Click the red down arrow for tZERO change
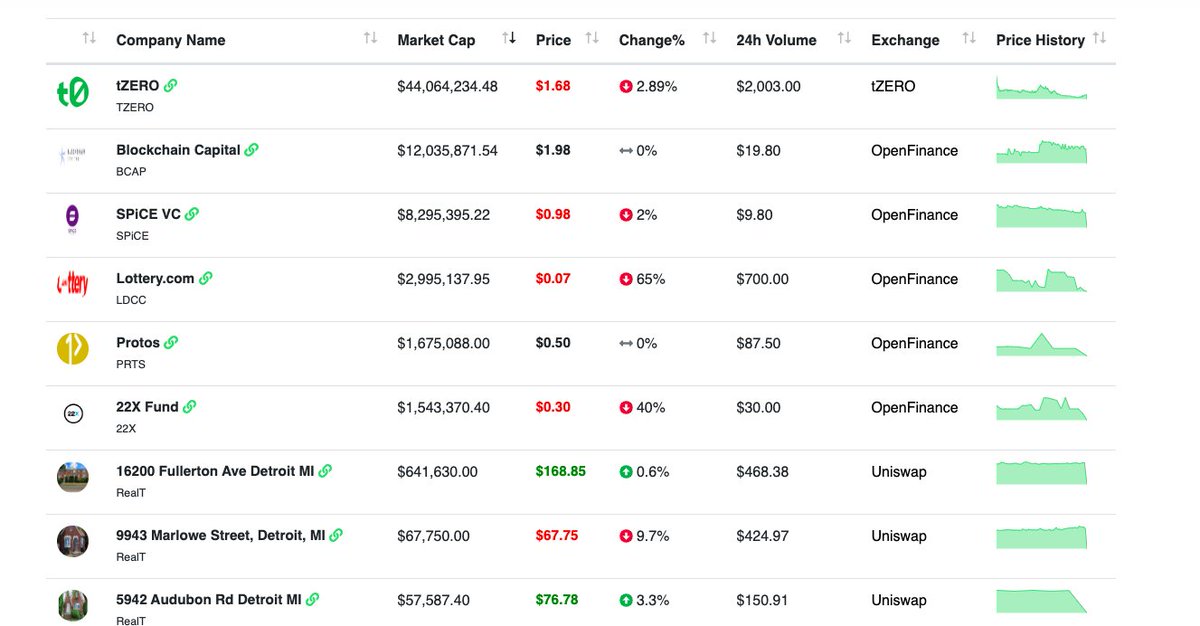This screenshot has width=1200, height=626. 626,87
